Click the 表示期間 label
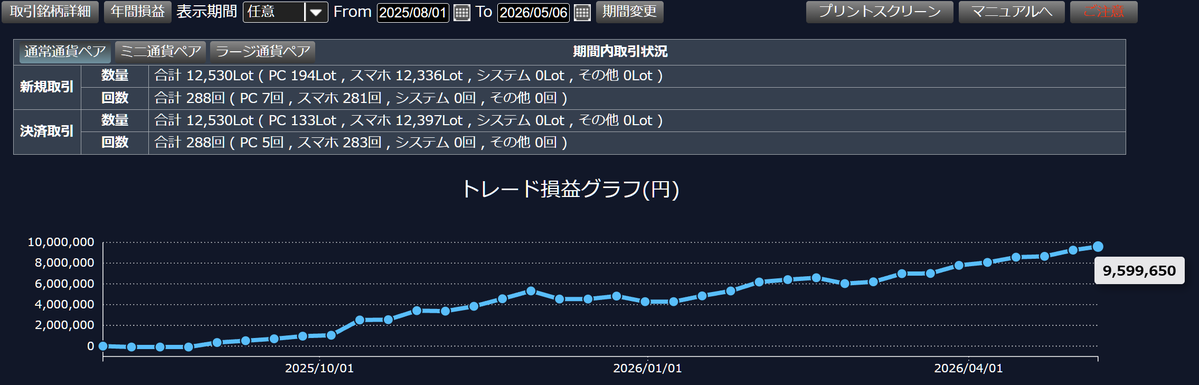This screenshot has height=385, width=1199. pyautogui.click(x=206, y=12)
